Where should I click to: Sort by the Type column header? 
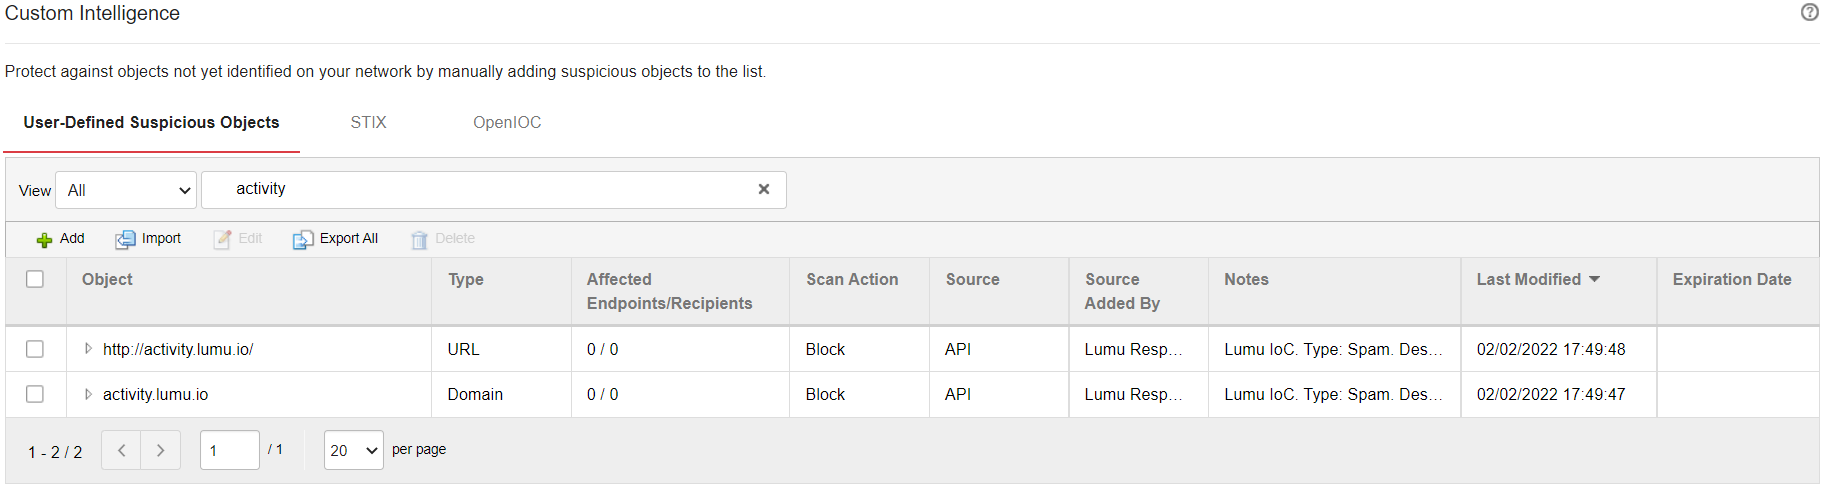click(466, 279)
